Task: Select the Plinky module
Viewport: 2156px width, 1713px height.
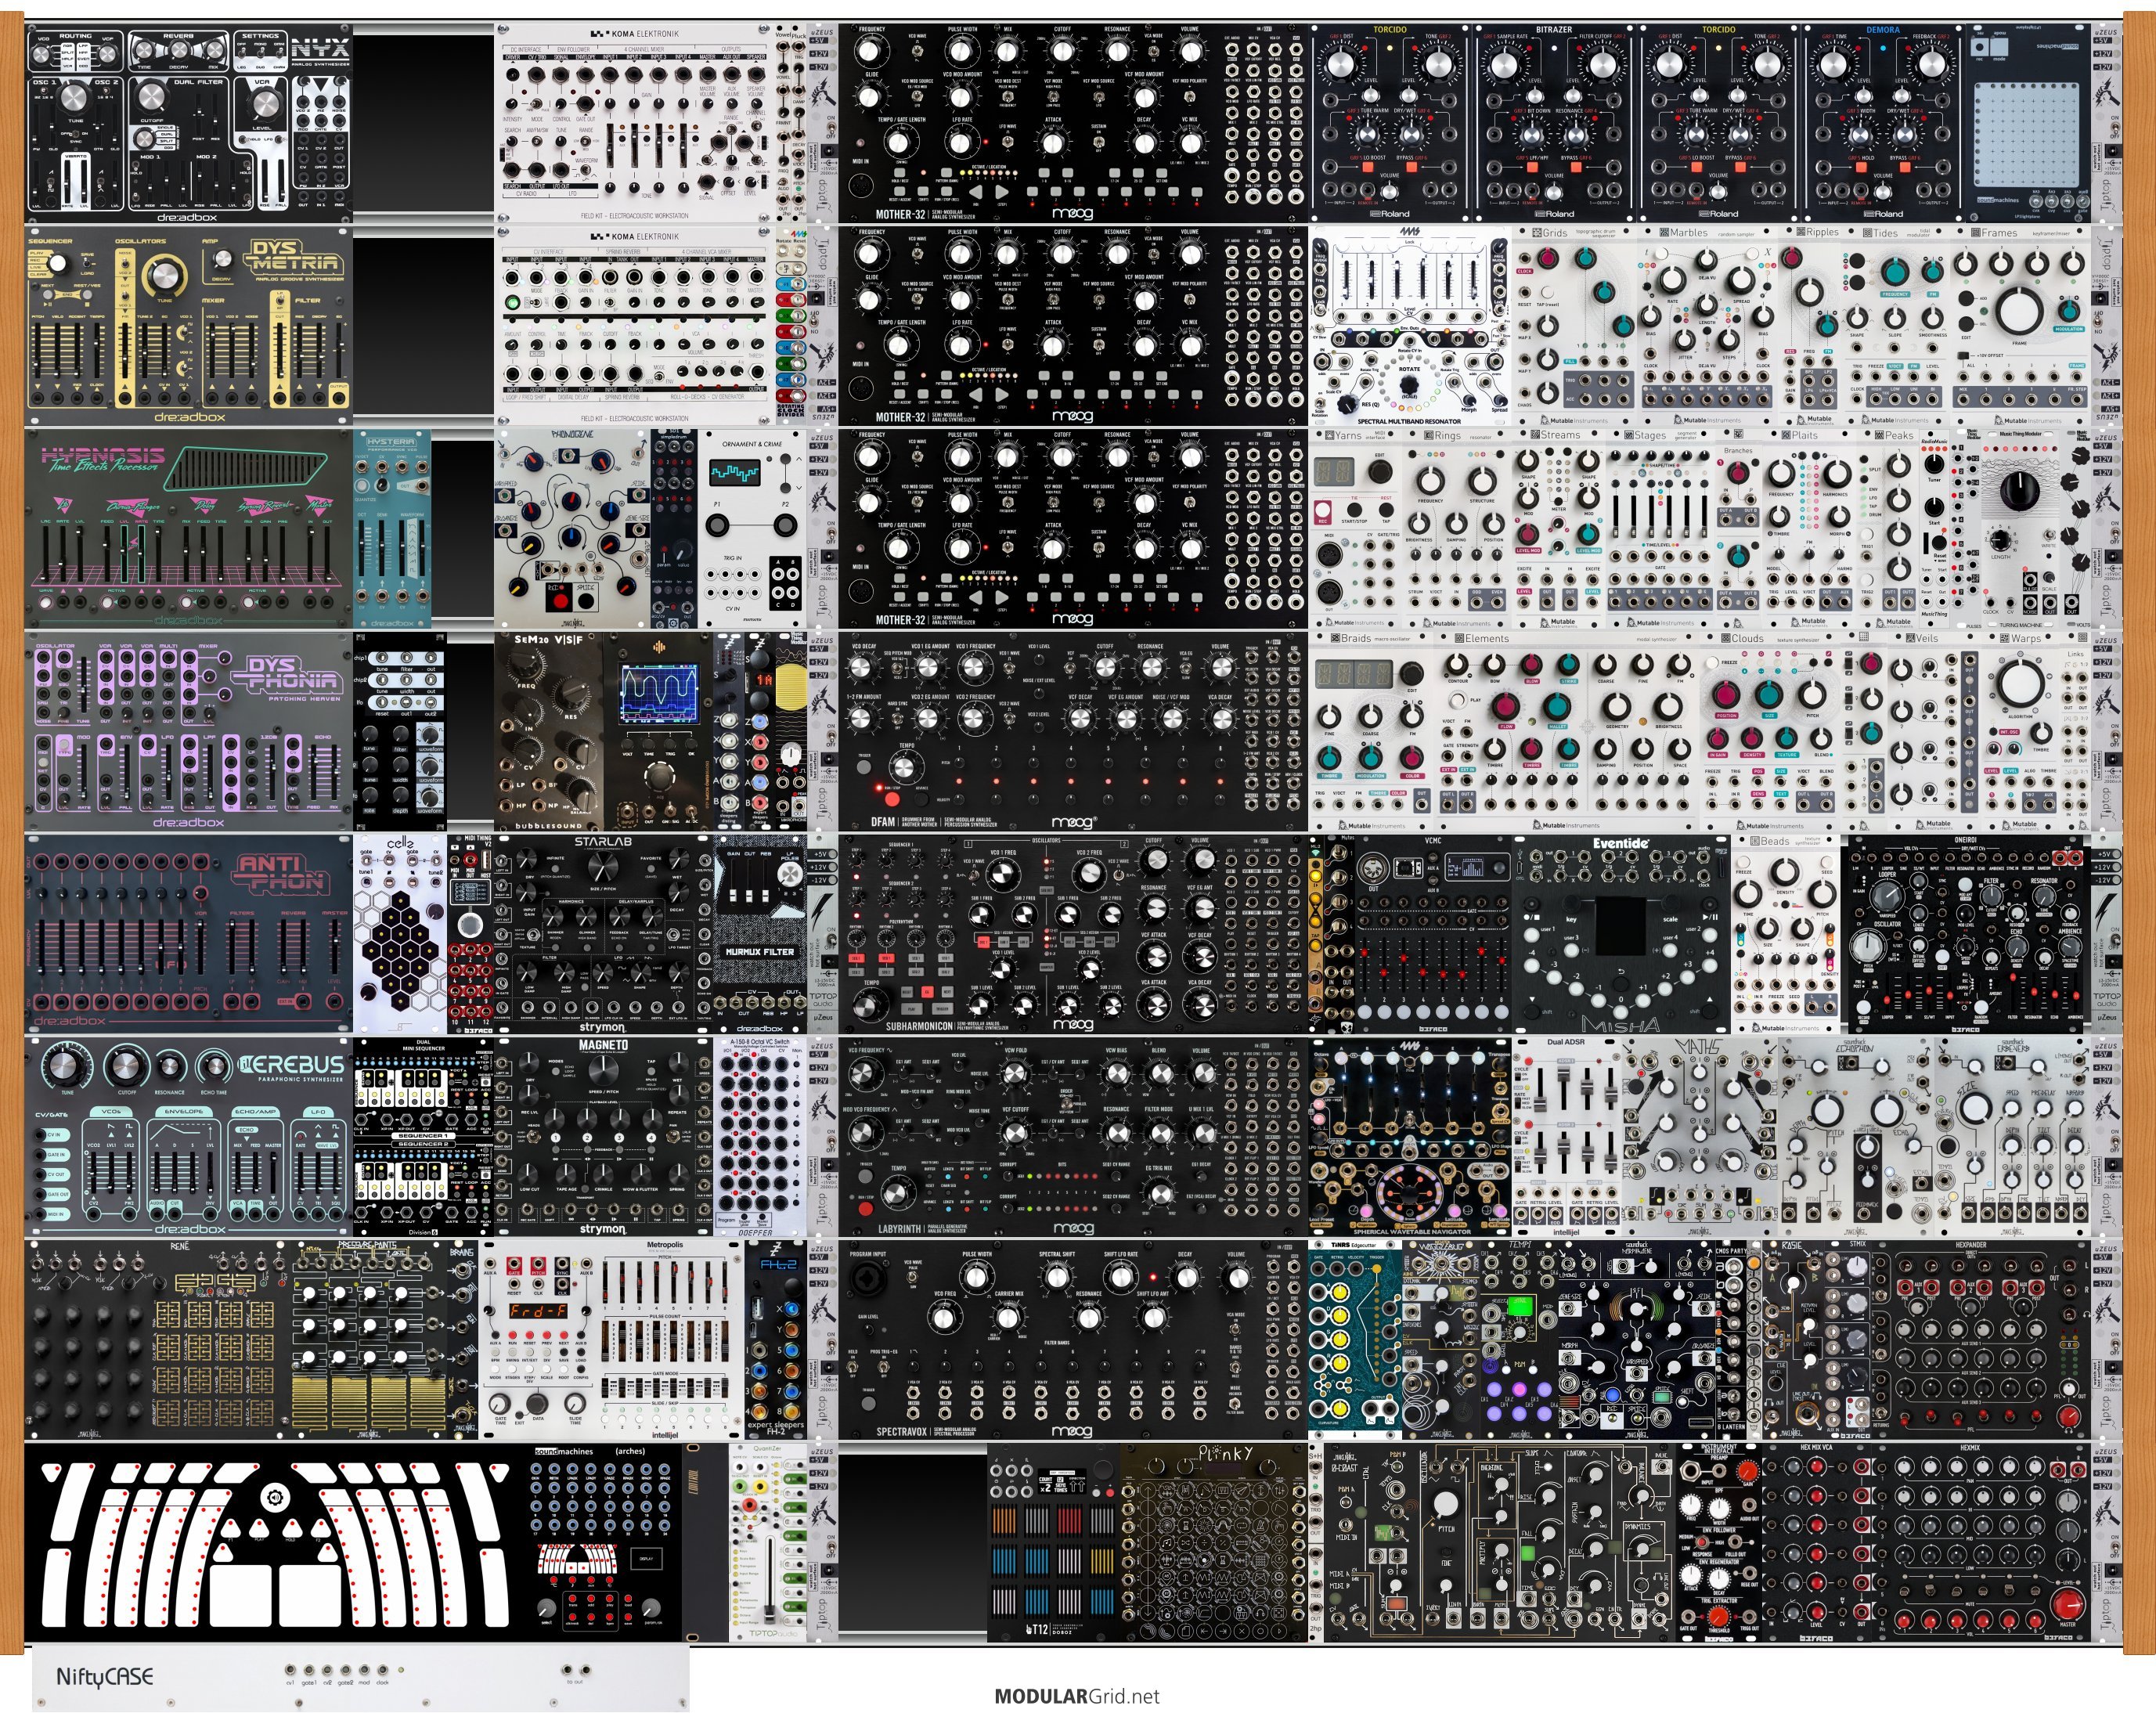Action: (1214, 1544)
